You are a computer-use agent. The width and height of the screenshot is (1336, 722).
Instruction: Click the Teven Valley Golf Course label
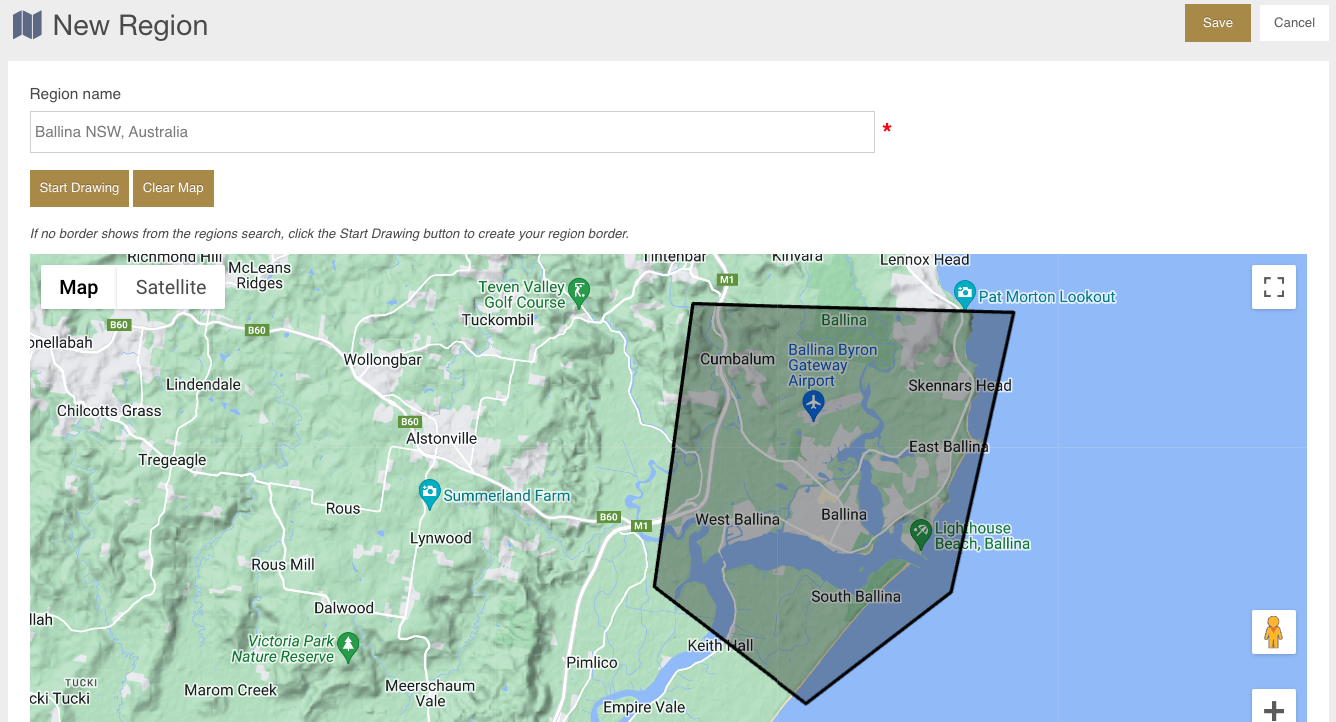[x=522, y=294]
